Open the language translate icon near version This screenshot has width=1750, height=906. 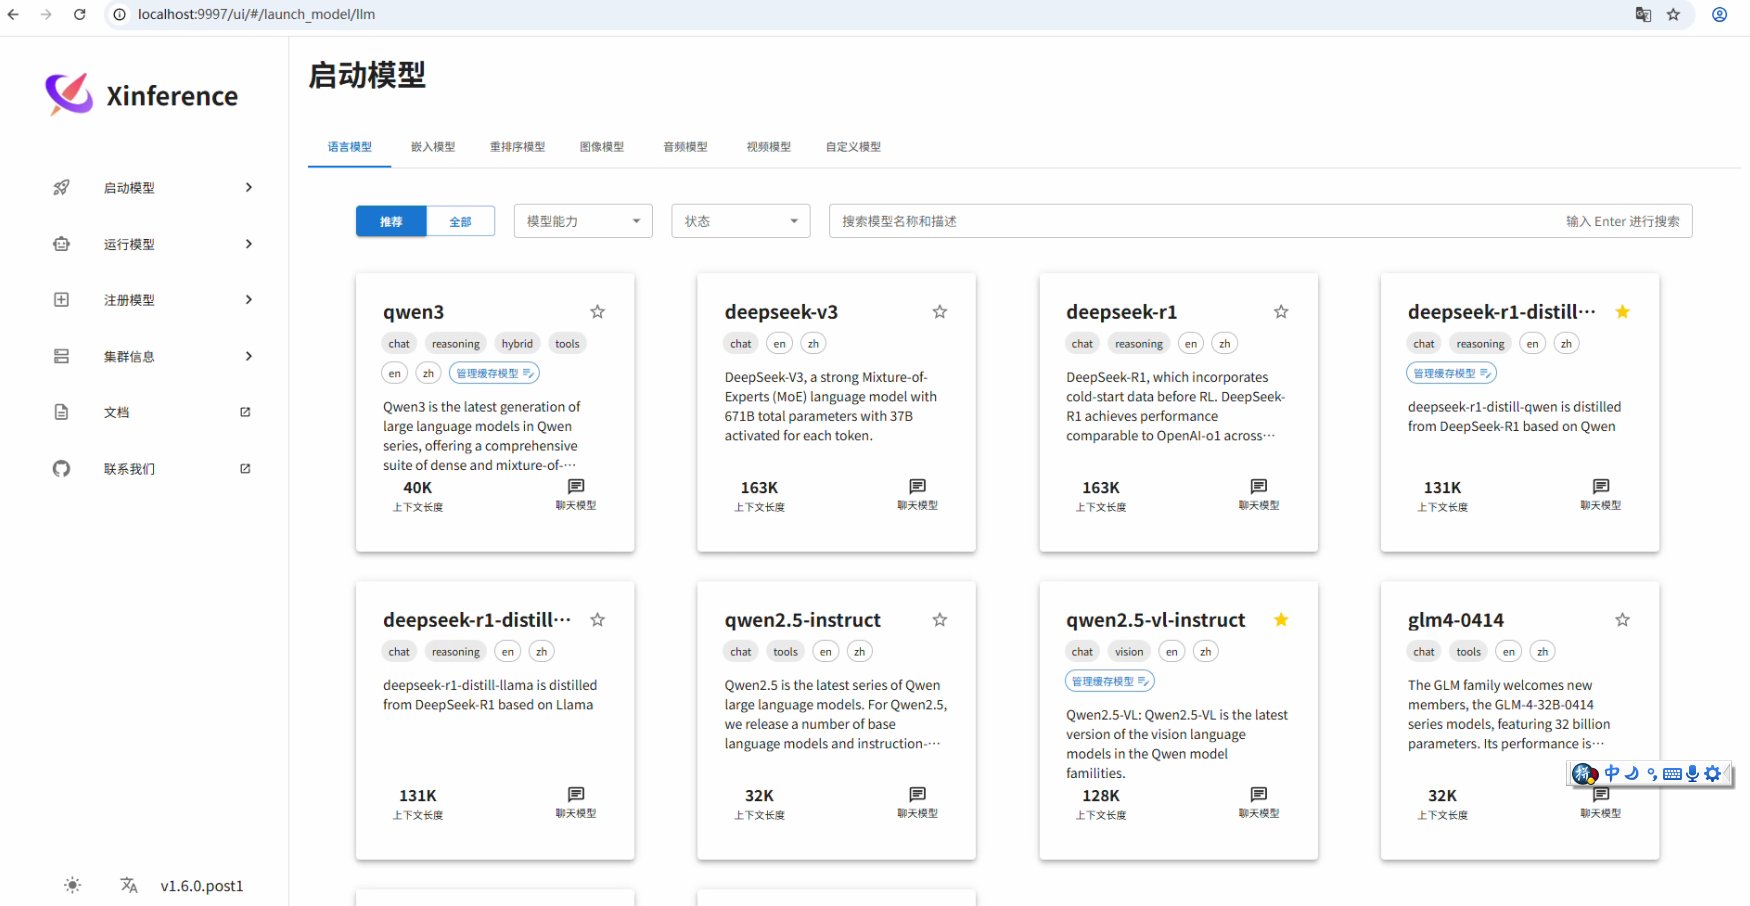129,885
